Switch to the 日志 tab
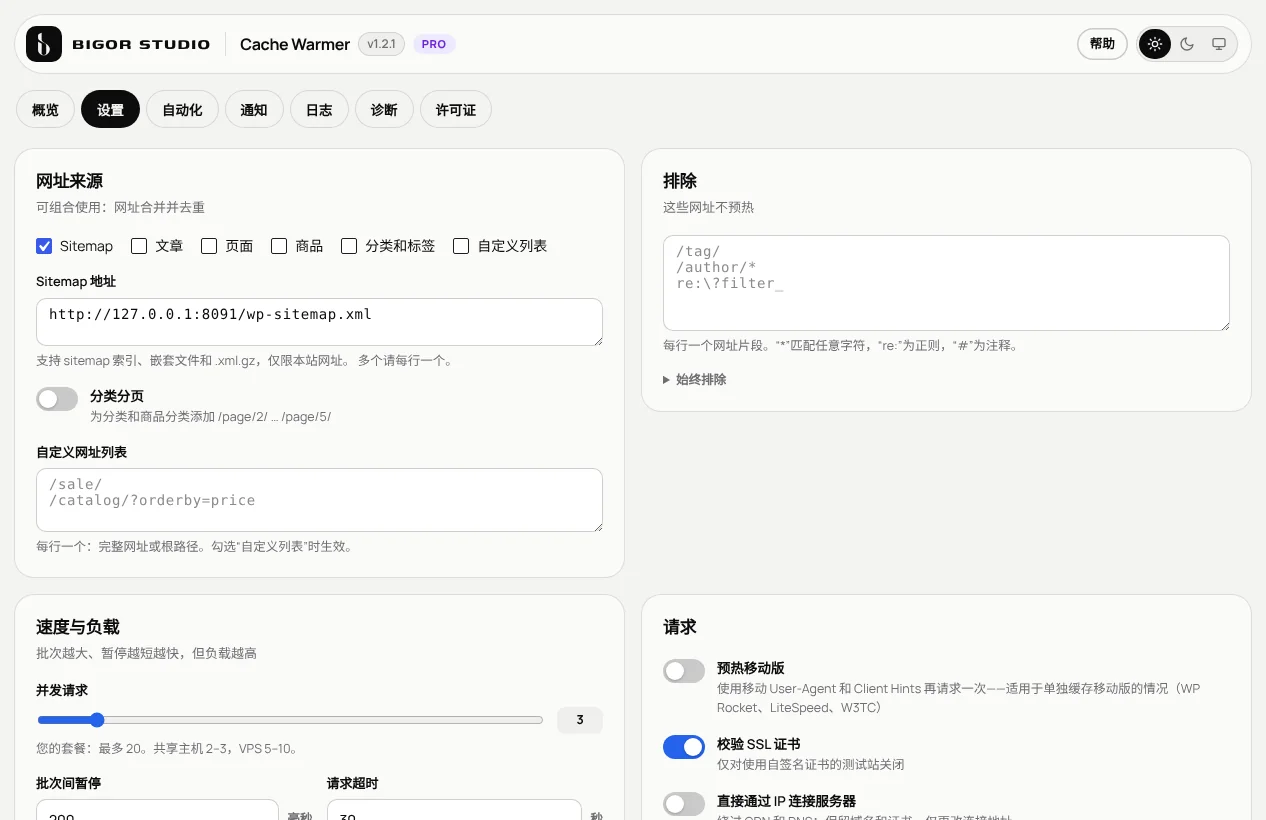Screen dimensions: 1266x820 coord(319,110)
